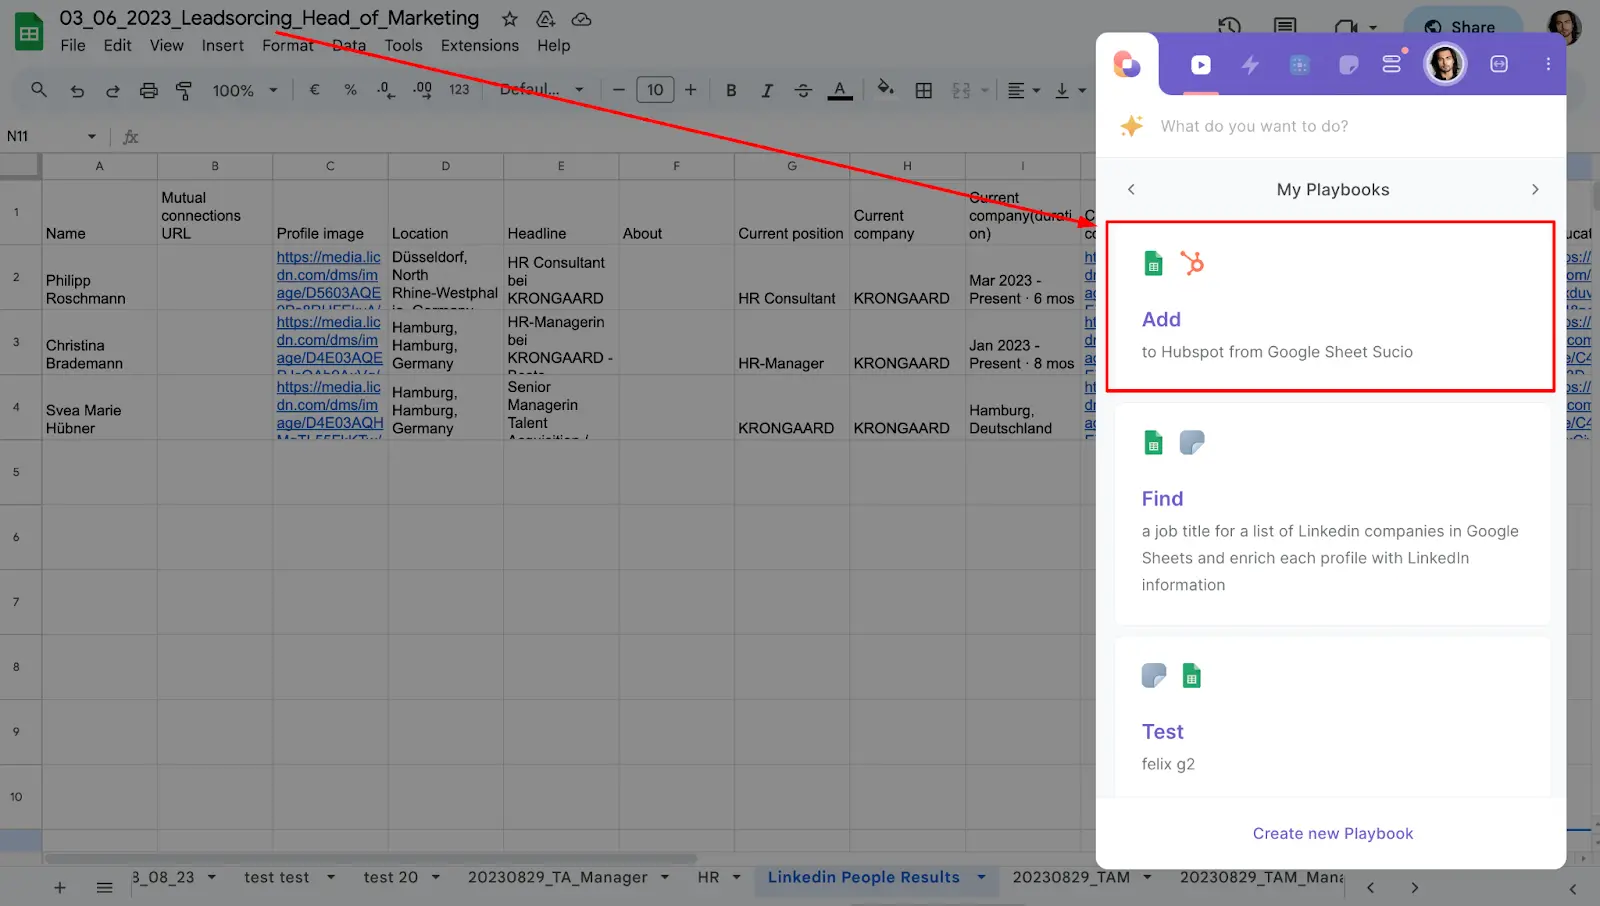Search the menus magnifier icon
Image resolution: width=1600 pixels, height=906 pixels.
[39, 90]
